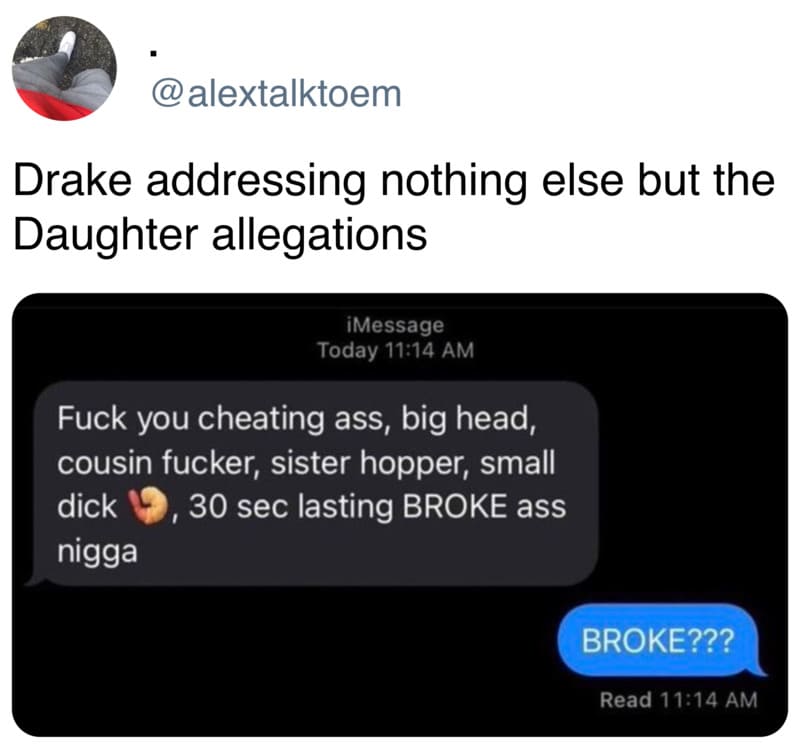Click the tail of the blue bubble

coord(759,667)
